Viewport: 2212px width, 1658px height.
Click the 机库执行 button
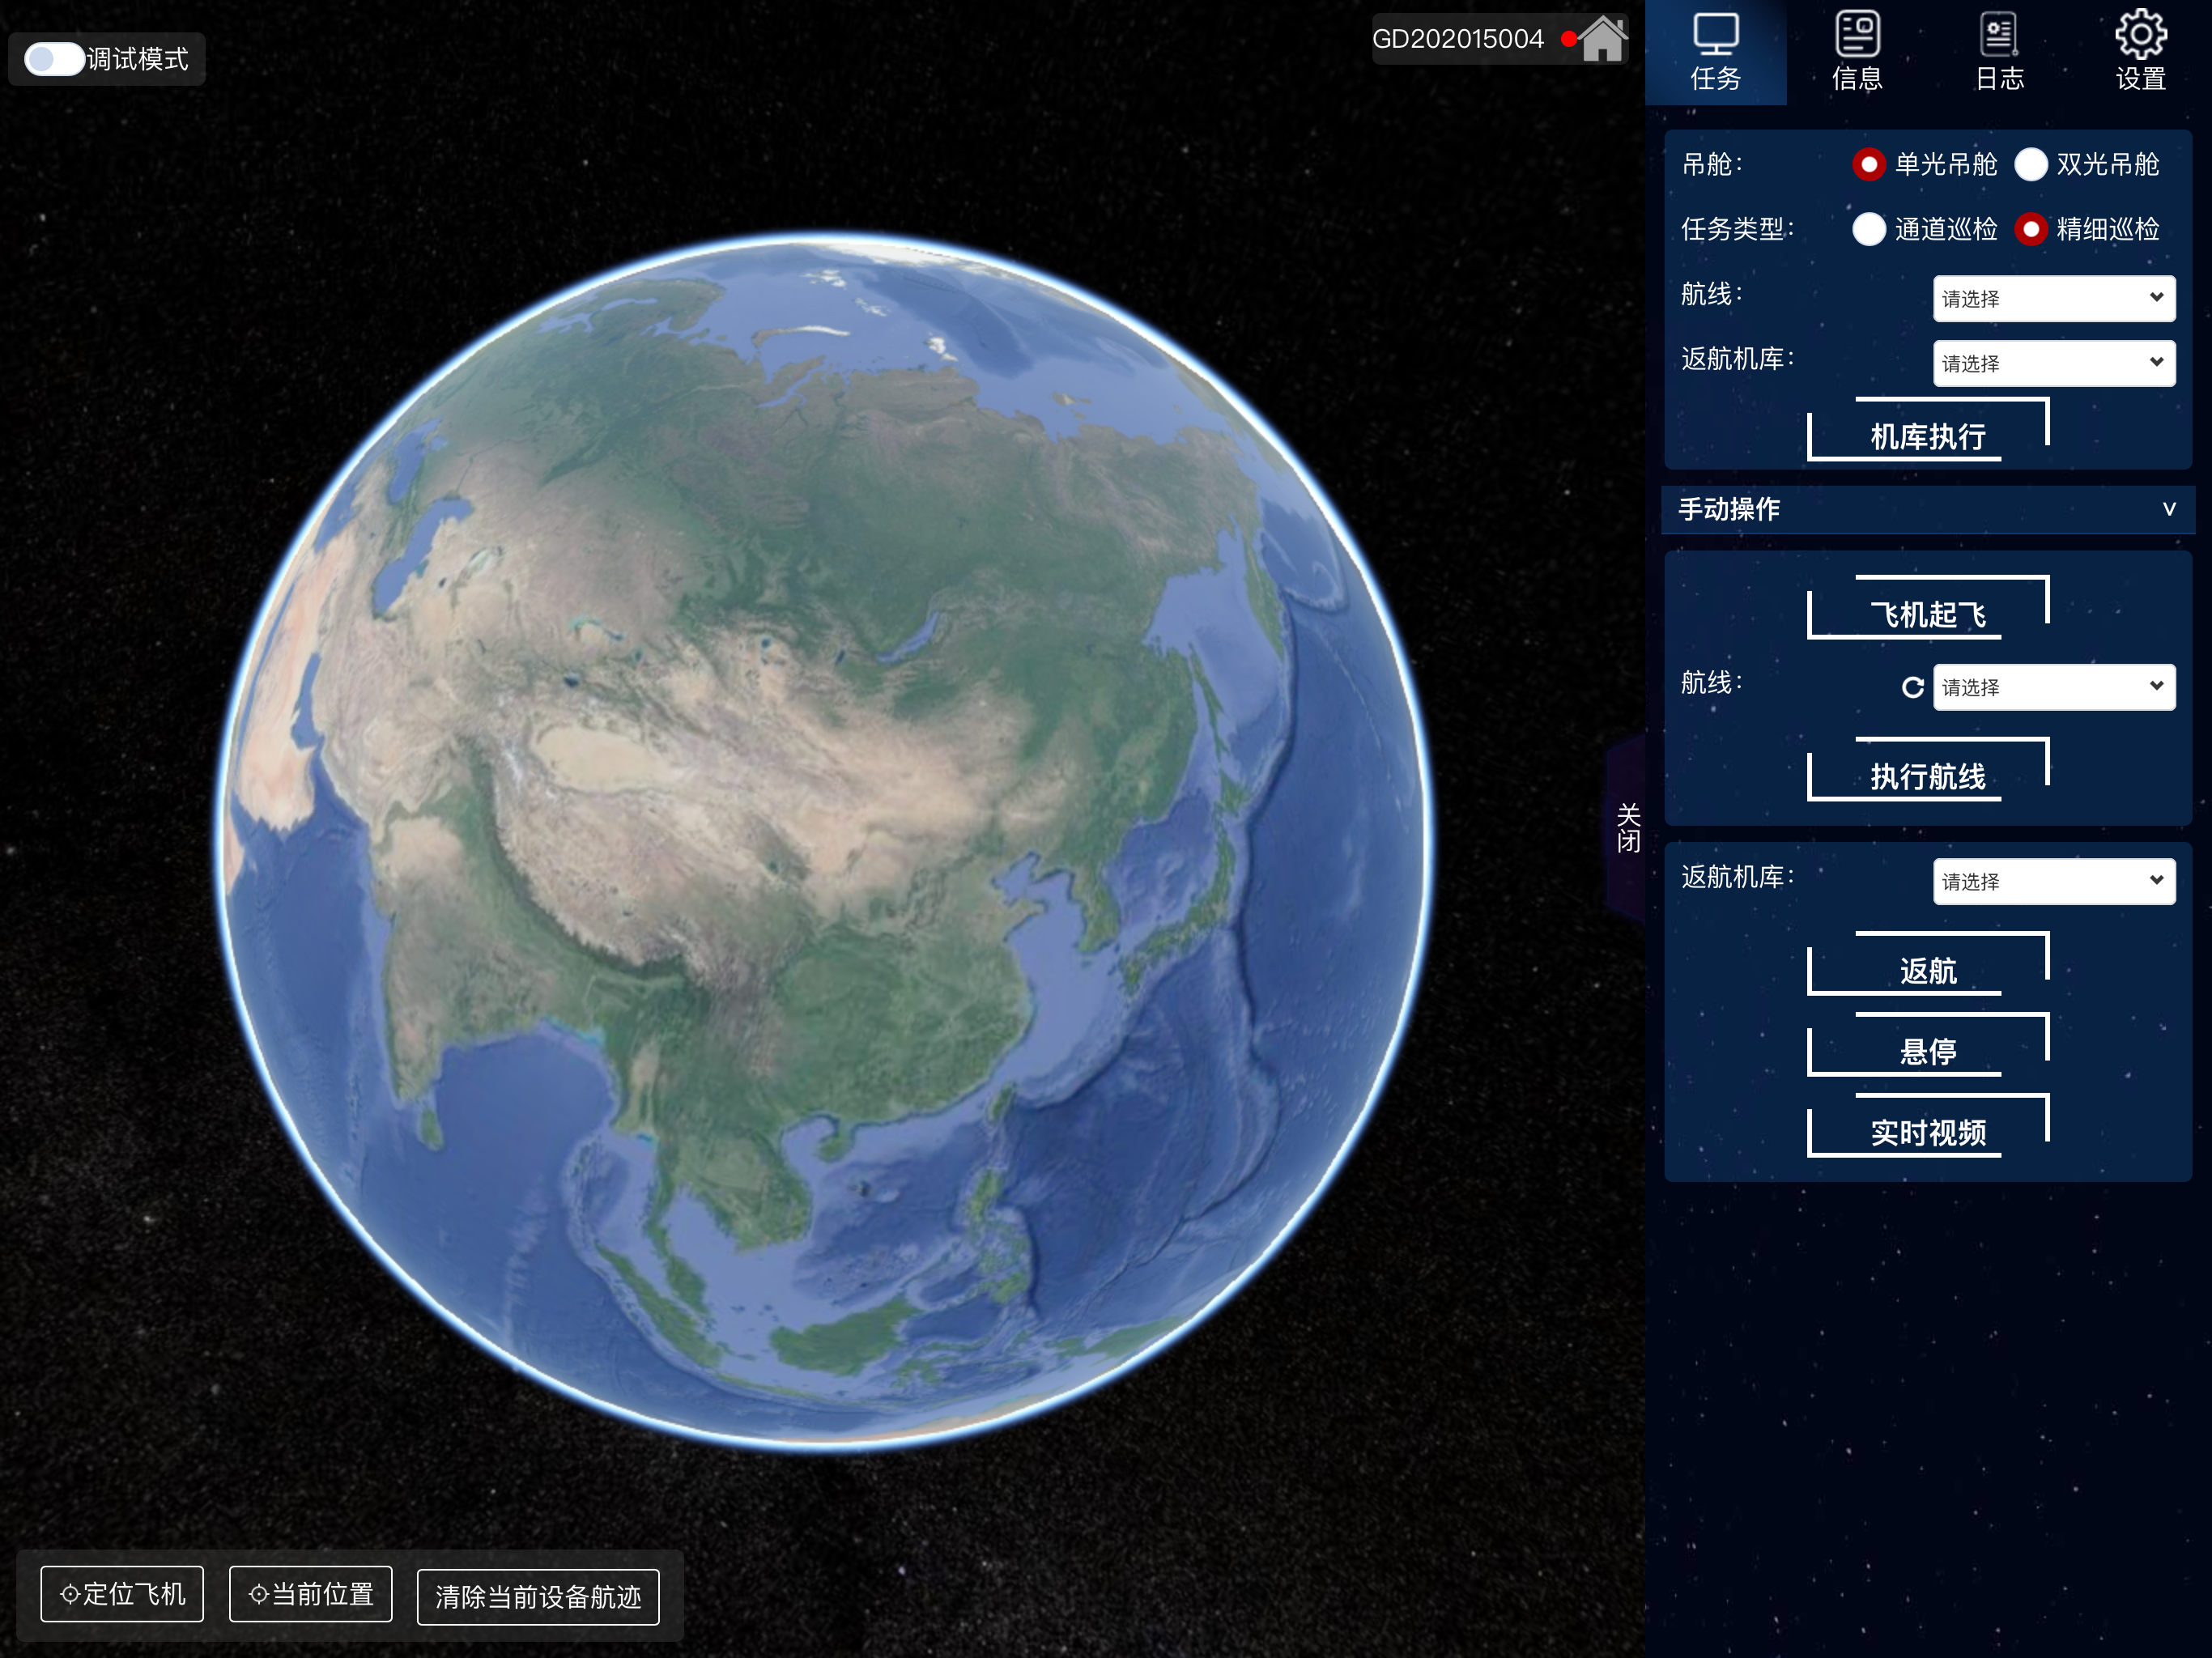pyautogui.click(x=1928, y=431)
